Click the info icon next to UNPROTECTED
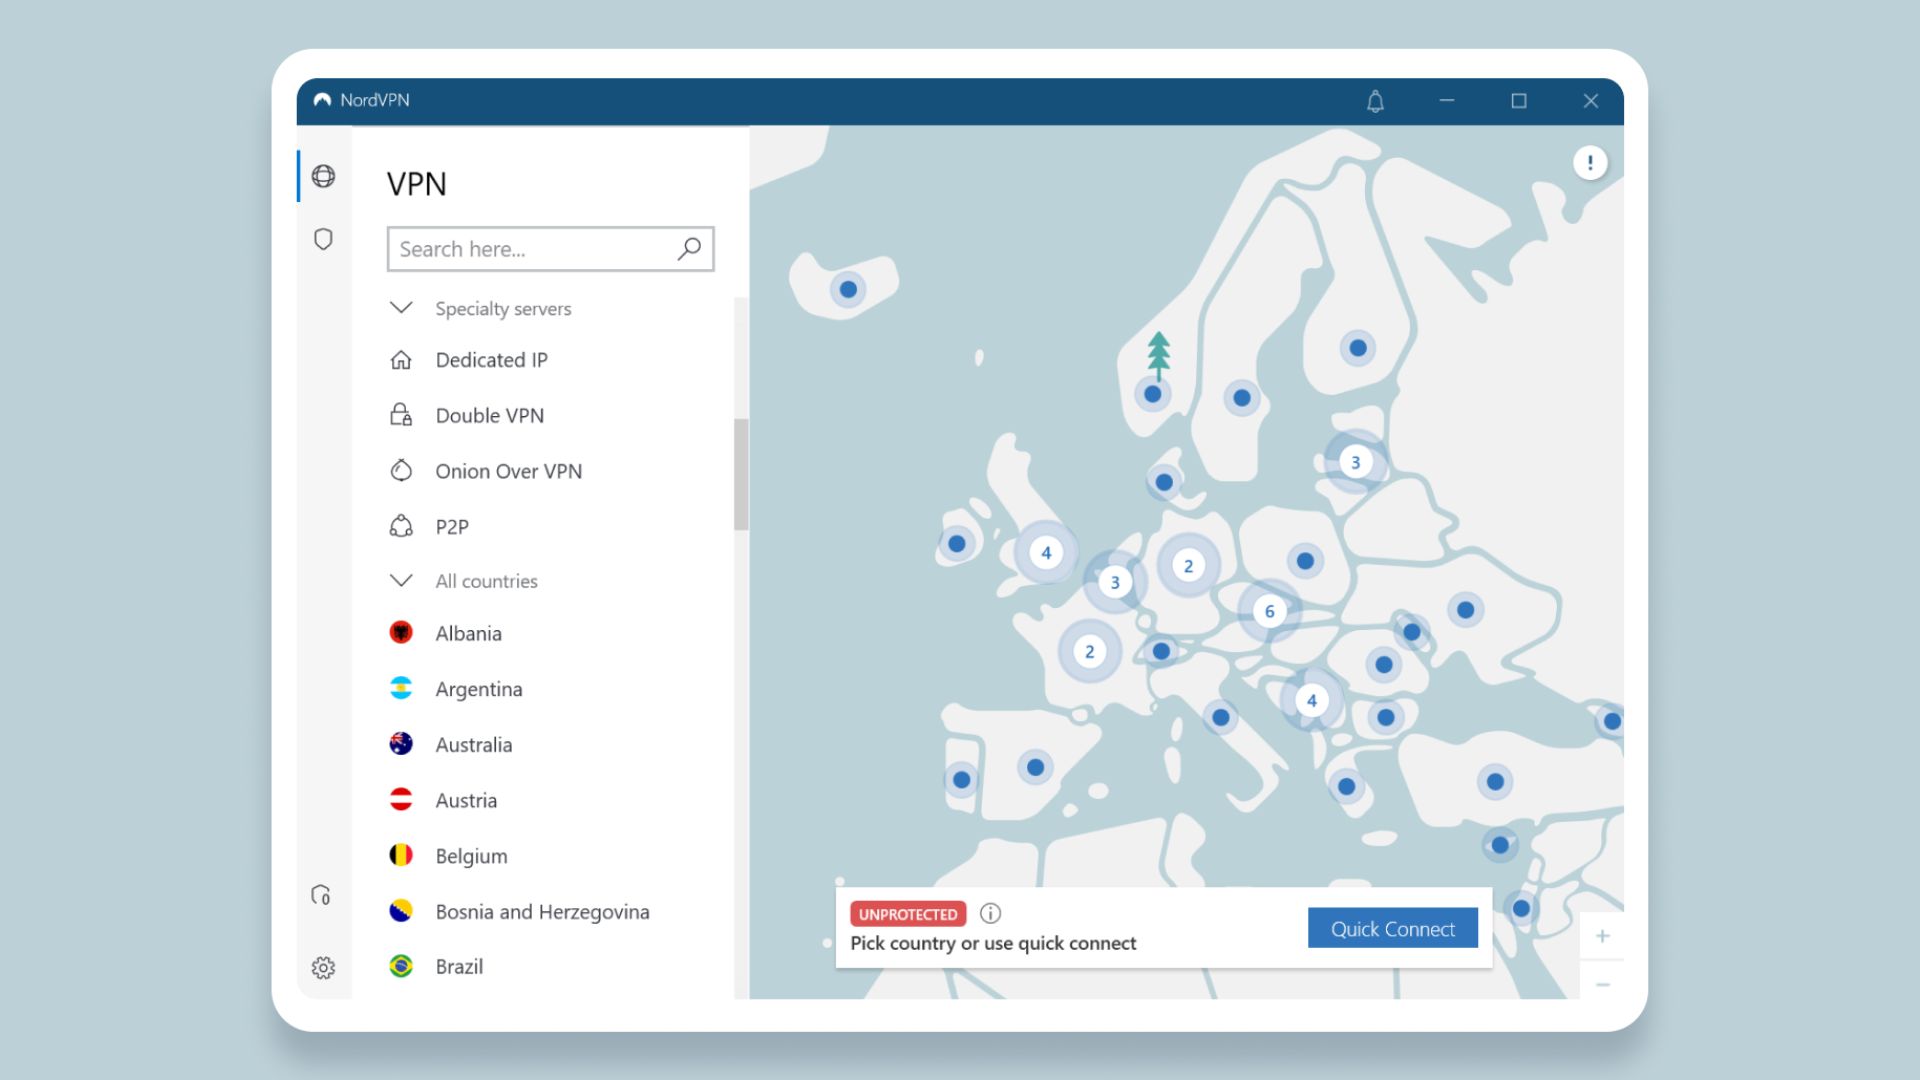The image size is (1920, 1080). [x=991, y=913]
